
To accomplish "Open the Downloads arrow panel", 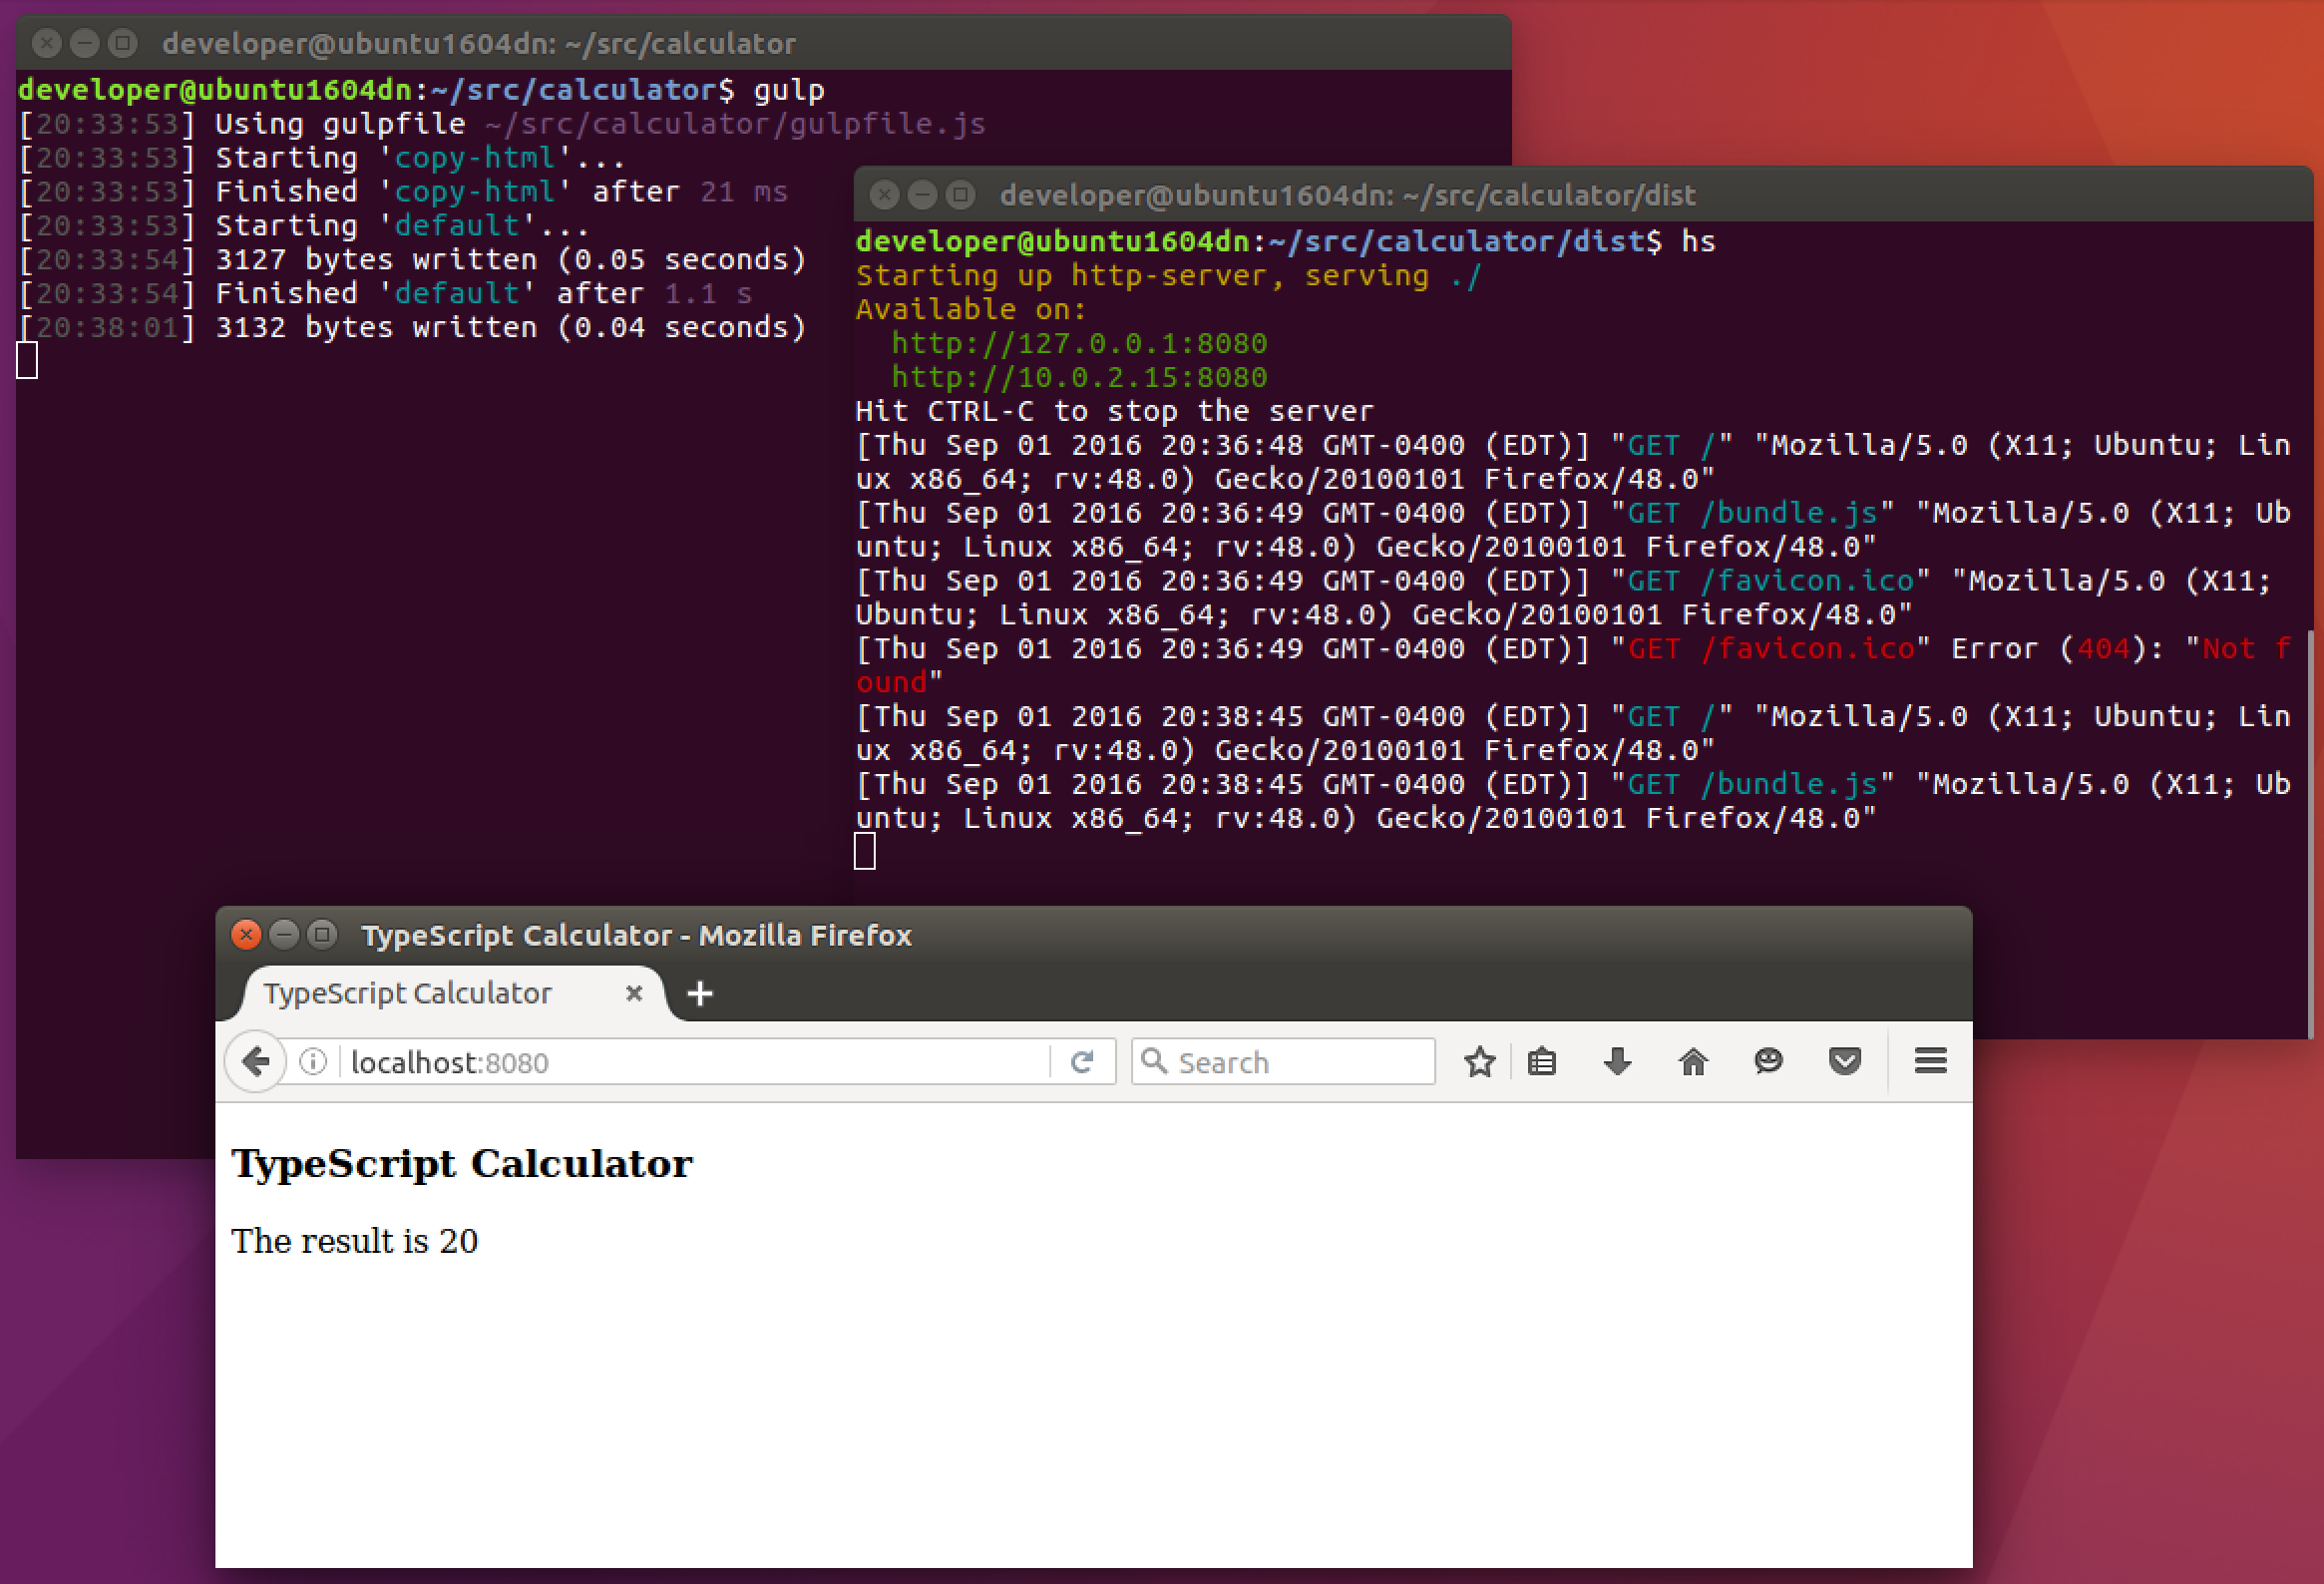I will point(1617,1061).
